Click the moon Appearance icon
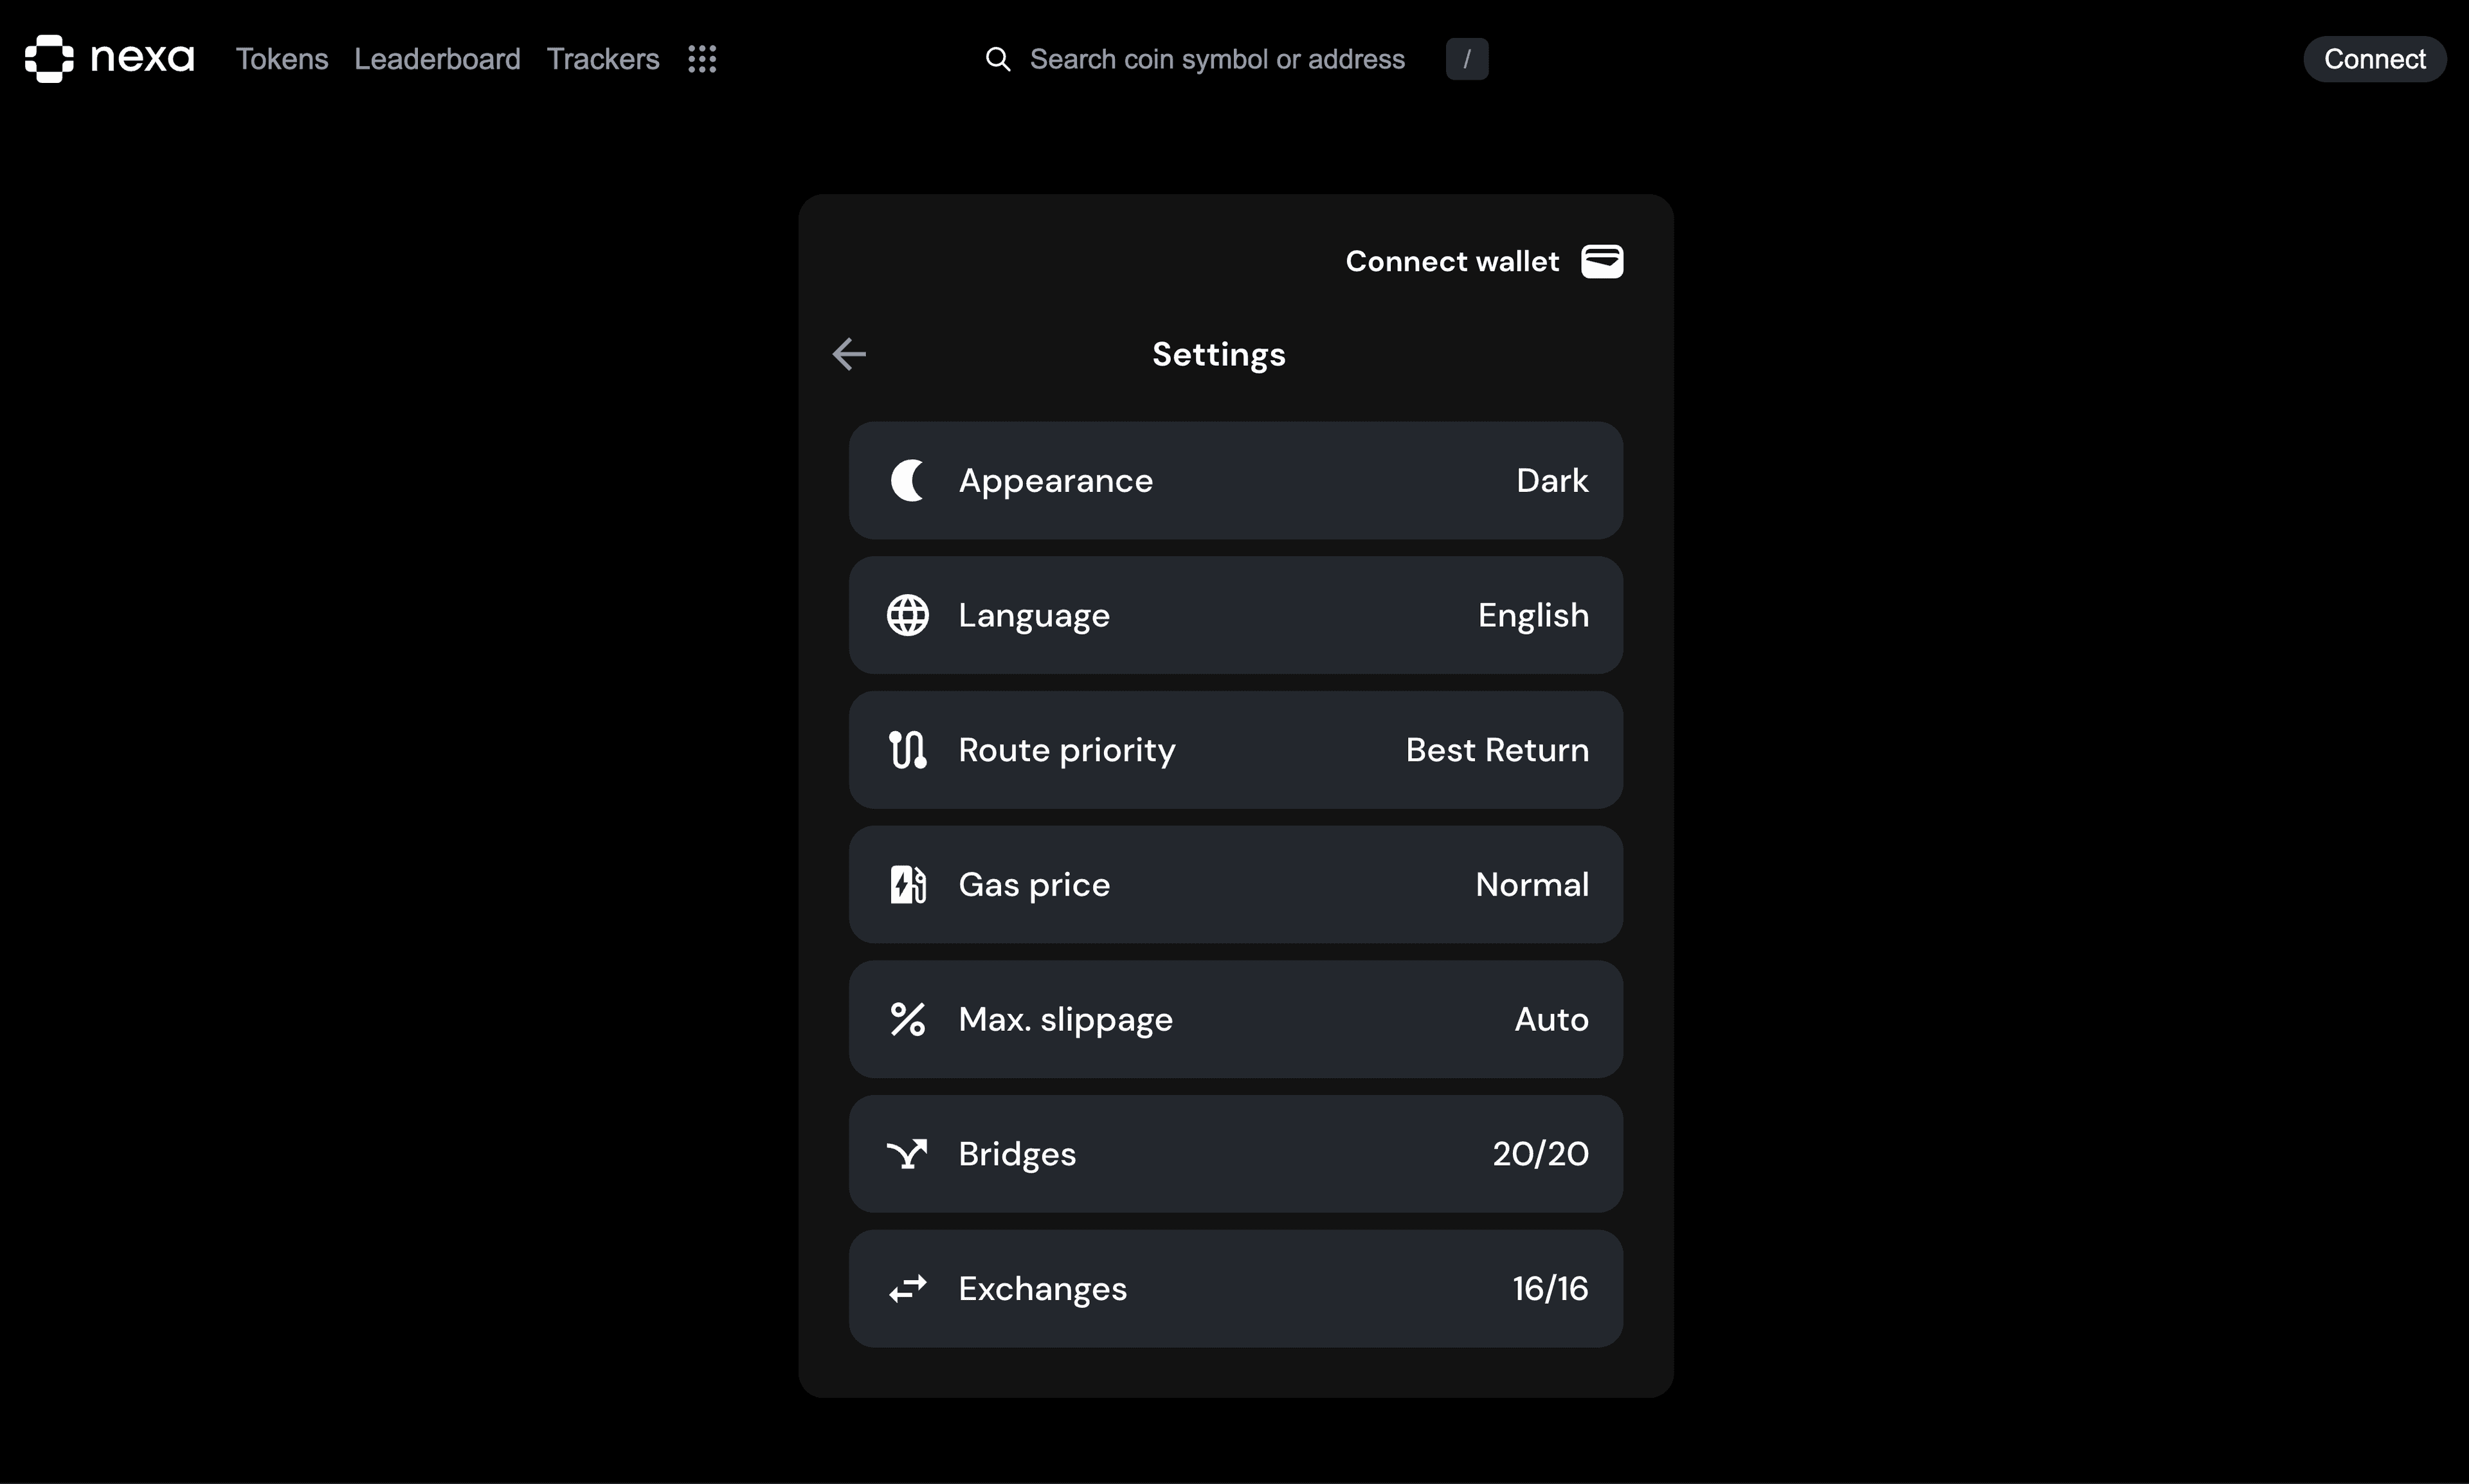 (x=908, y=481)
